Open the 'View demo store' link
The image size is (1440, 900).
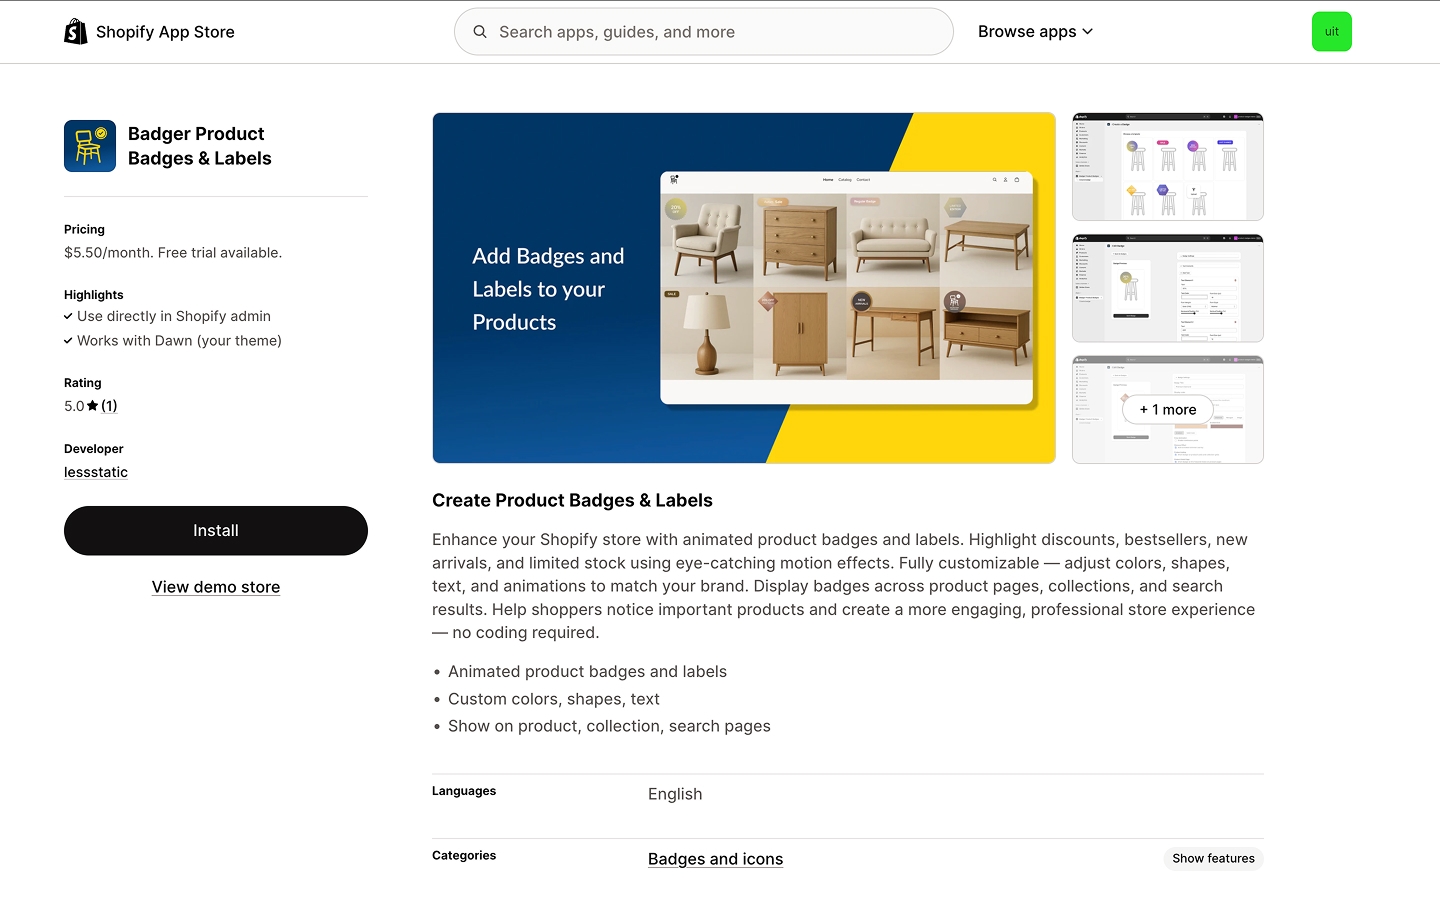tap(215, 587)
